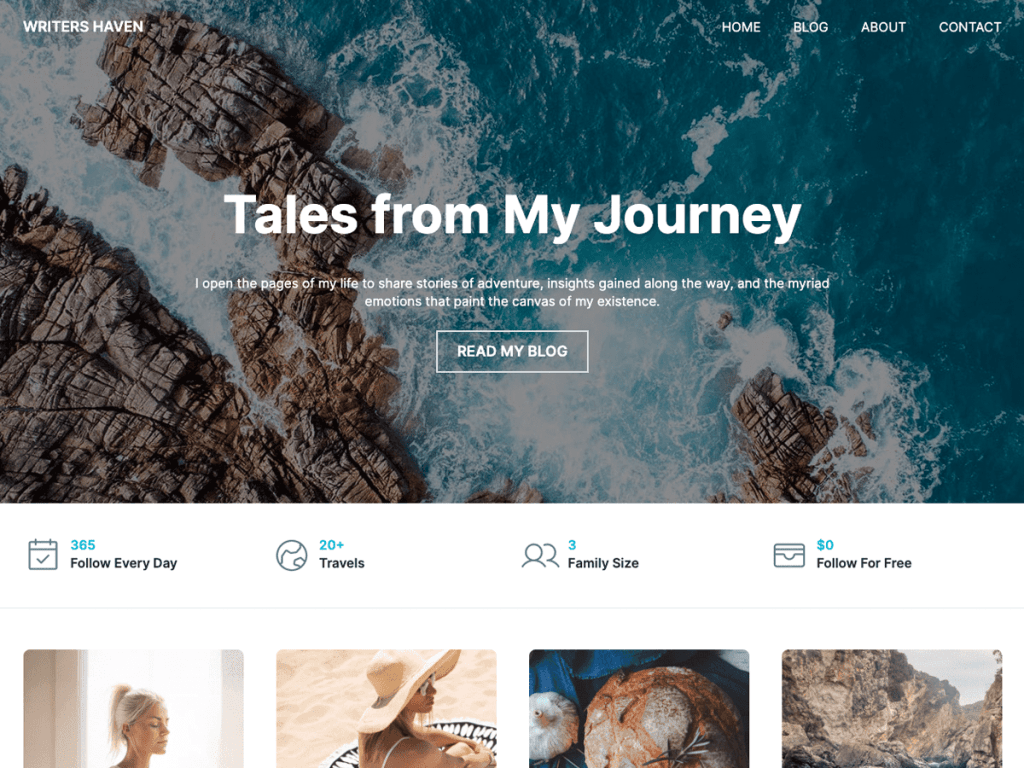Click the $0 statistic number

coord(825,545)
